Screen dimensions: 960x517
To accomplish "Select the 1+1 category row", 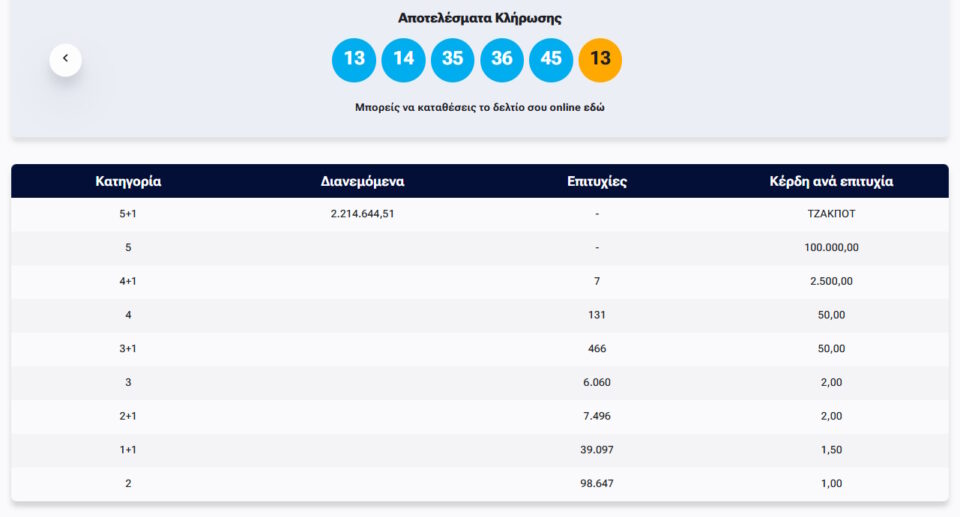I will [x=128, y=450].
